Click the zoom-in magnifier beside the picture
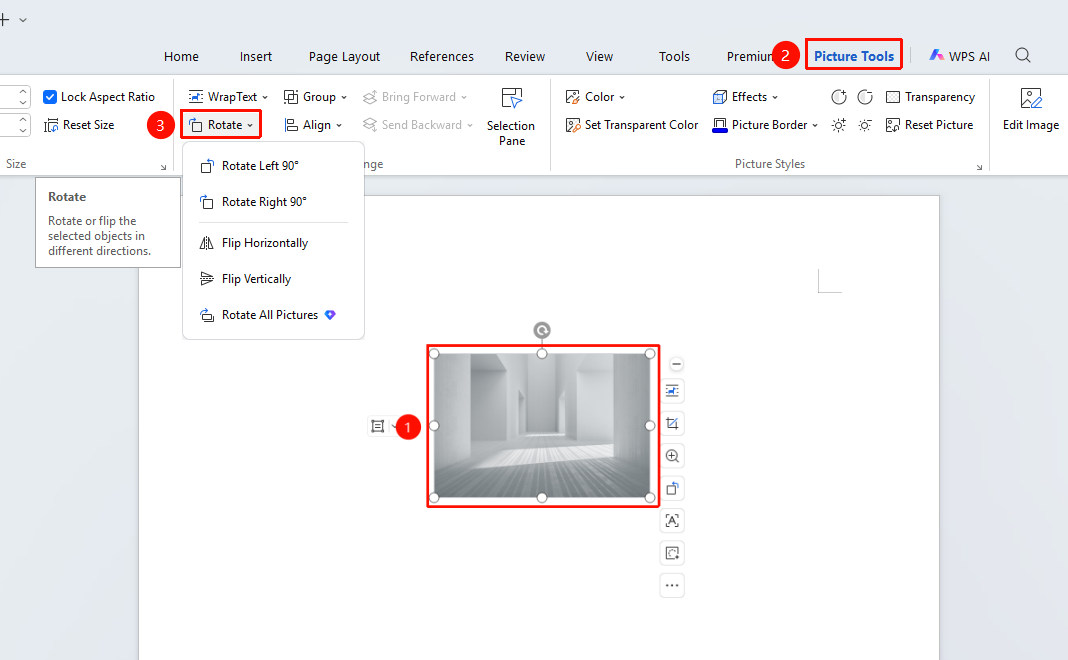 click(x=672, y=456)
